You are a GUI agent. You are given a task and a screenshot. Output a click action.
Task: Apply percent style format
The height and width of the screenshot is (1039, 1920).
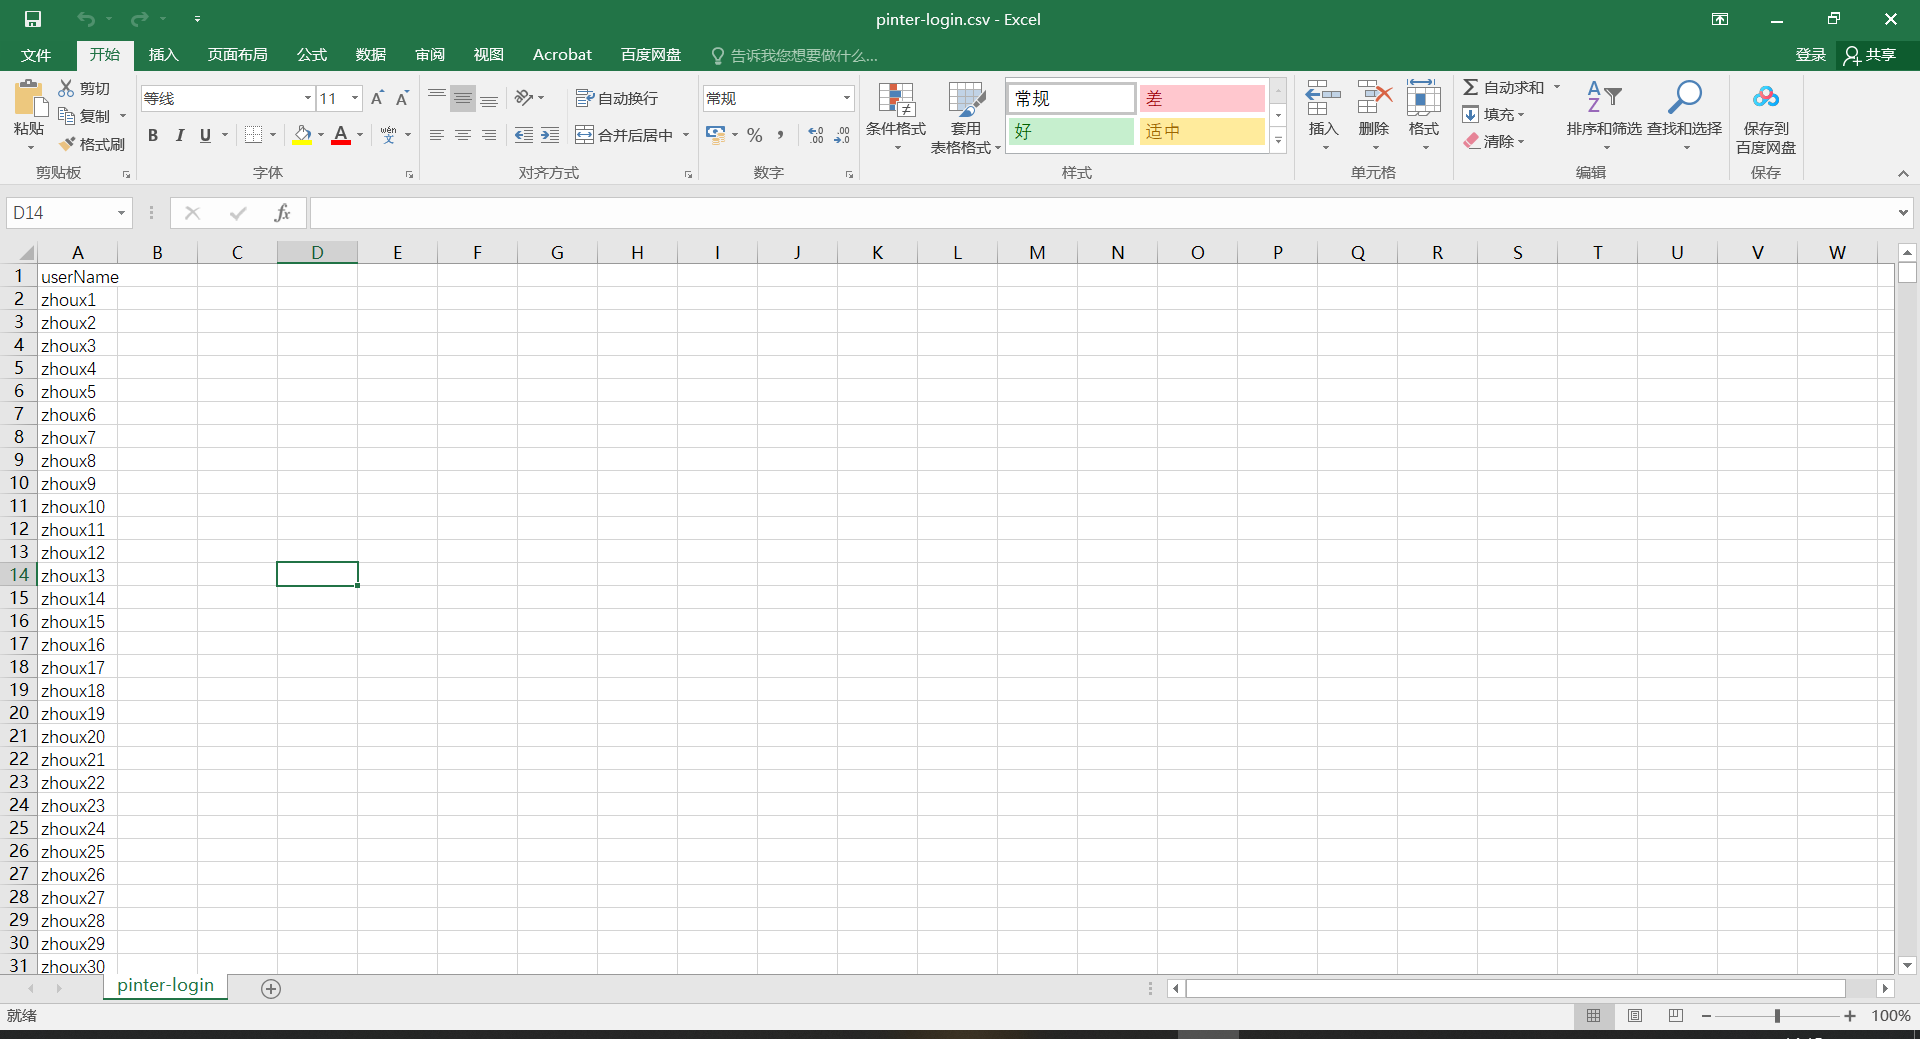pos(755,135)
